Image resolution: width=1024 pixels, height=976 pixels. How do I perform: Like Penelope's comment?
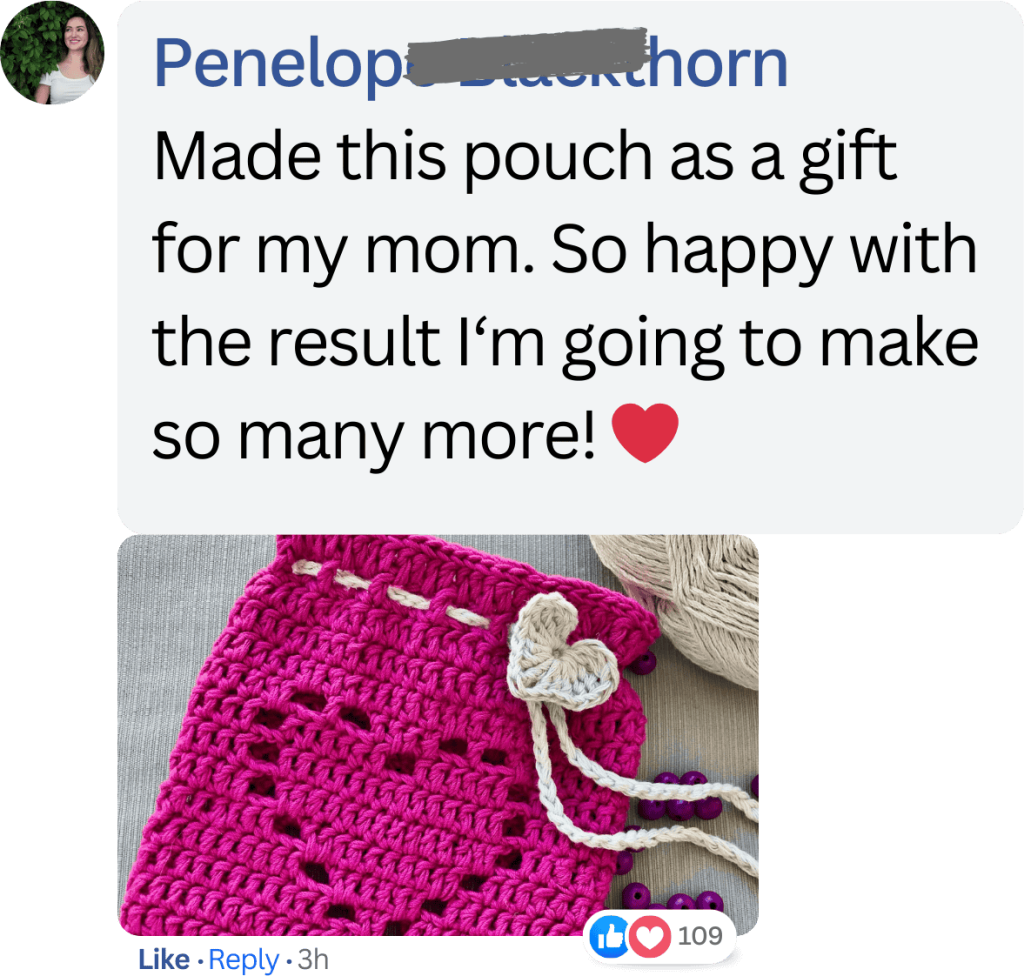(163, 959)
